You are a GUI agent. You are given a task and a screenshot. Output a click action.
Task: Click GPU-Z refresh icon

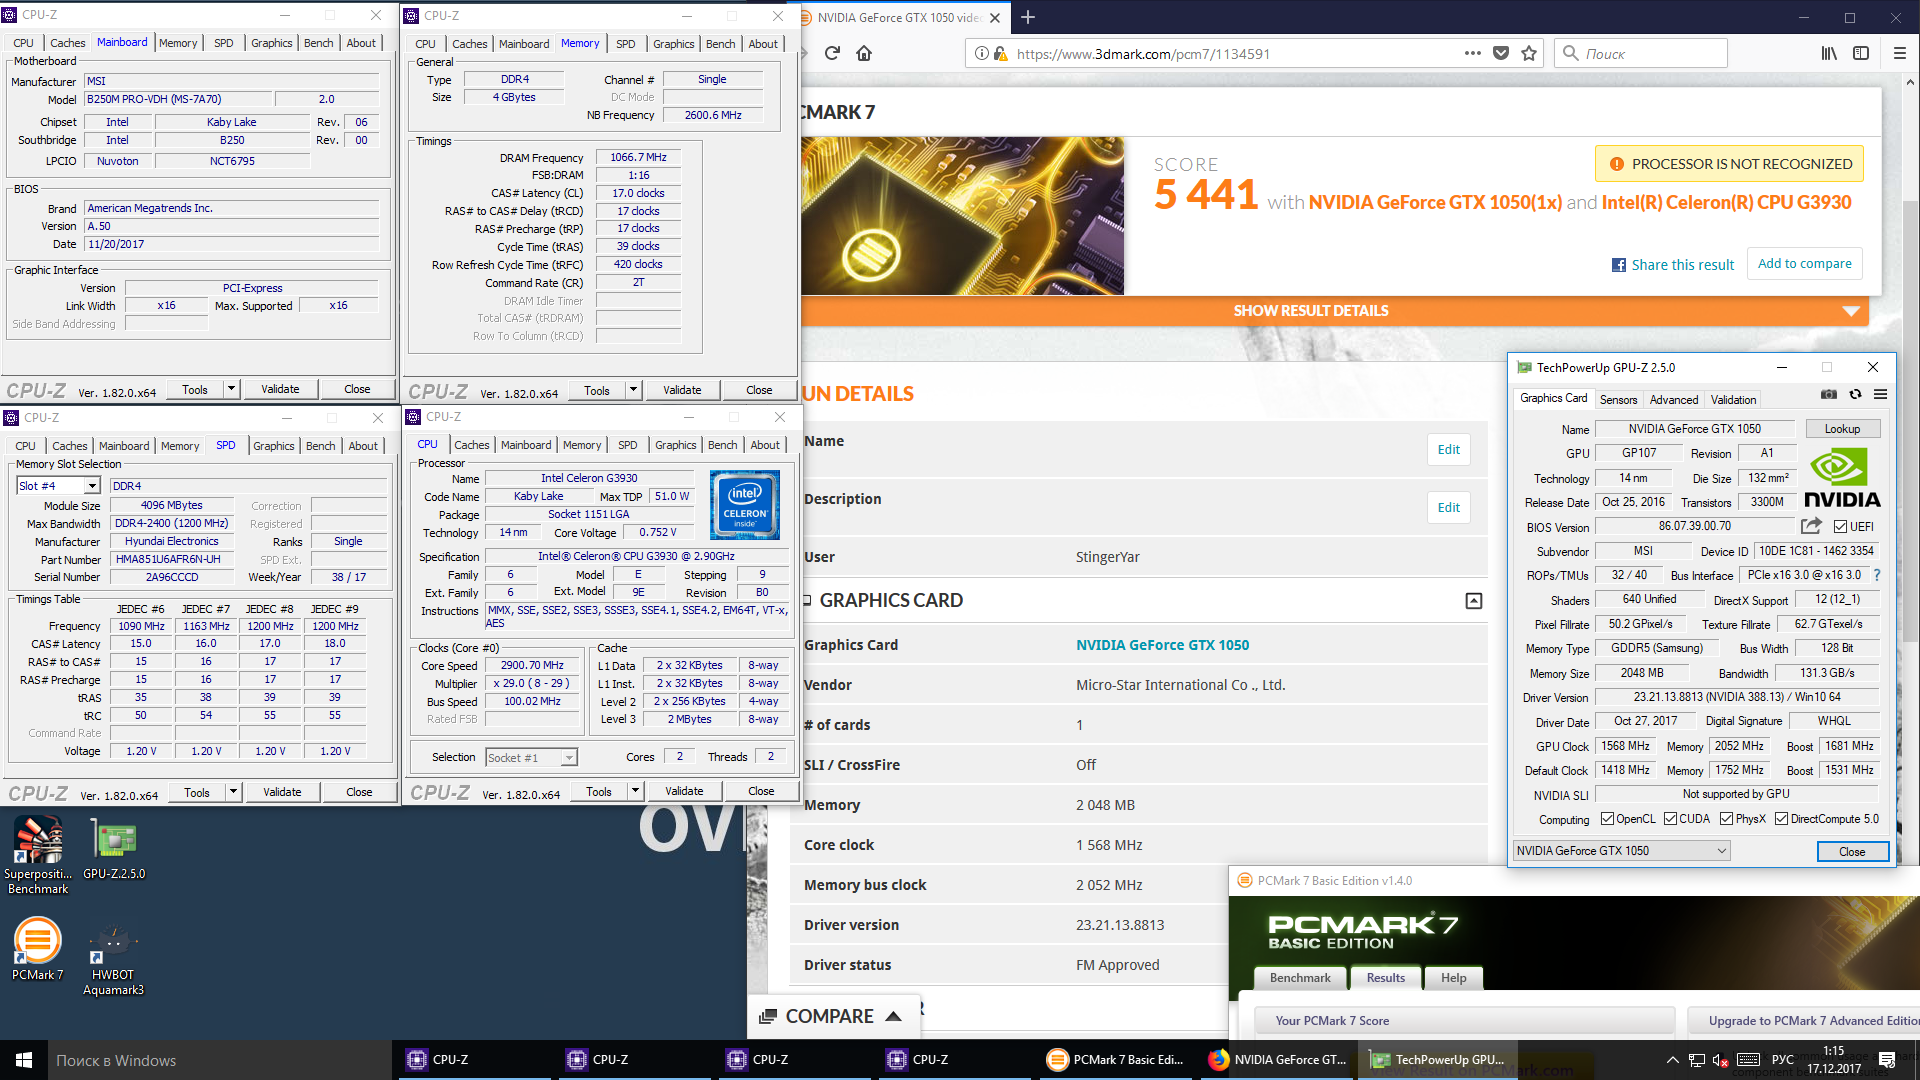(x=1855, y=394)
